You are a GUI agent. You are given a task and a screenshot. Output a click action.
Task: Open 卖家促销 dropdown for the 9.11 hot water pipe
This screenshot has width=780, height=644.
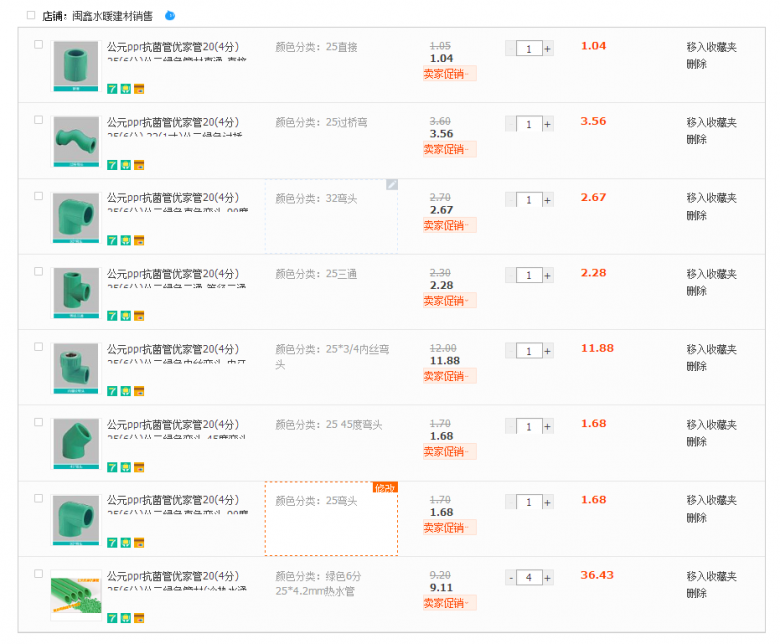[448, 603]
